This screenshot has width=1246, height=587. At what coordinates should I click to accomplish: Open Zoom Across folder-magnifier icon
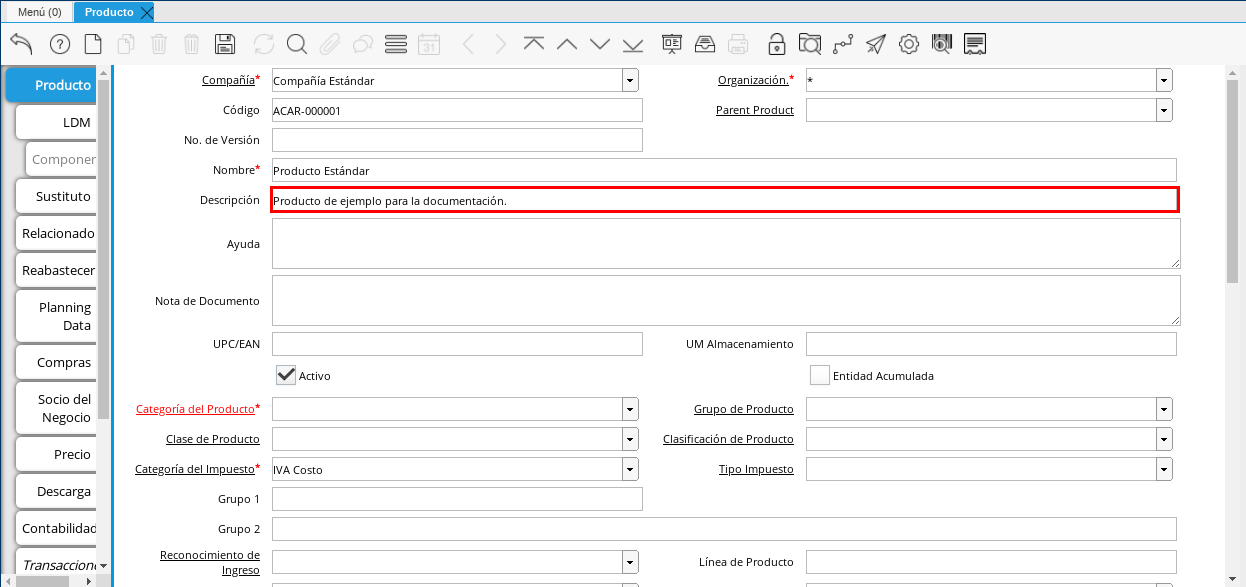pyautogui.click(x=810, y=44)
